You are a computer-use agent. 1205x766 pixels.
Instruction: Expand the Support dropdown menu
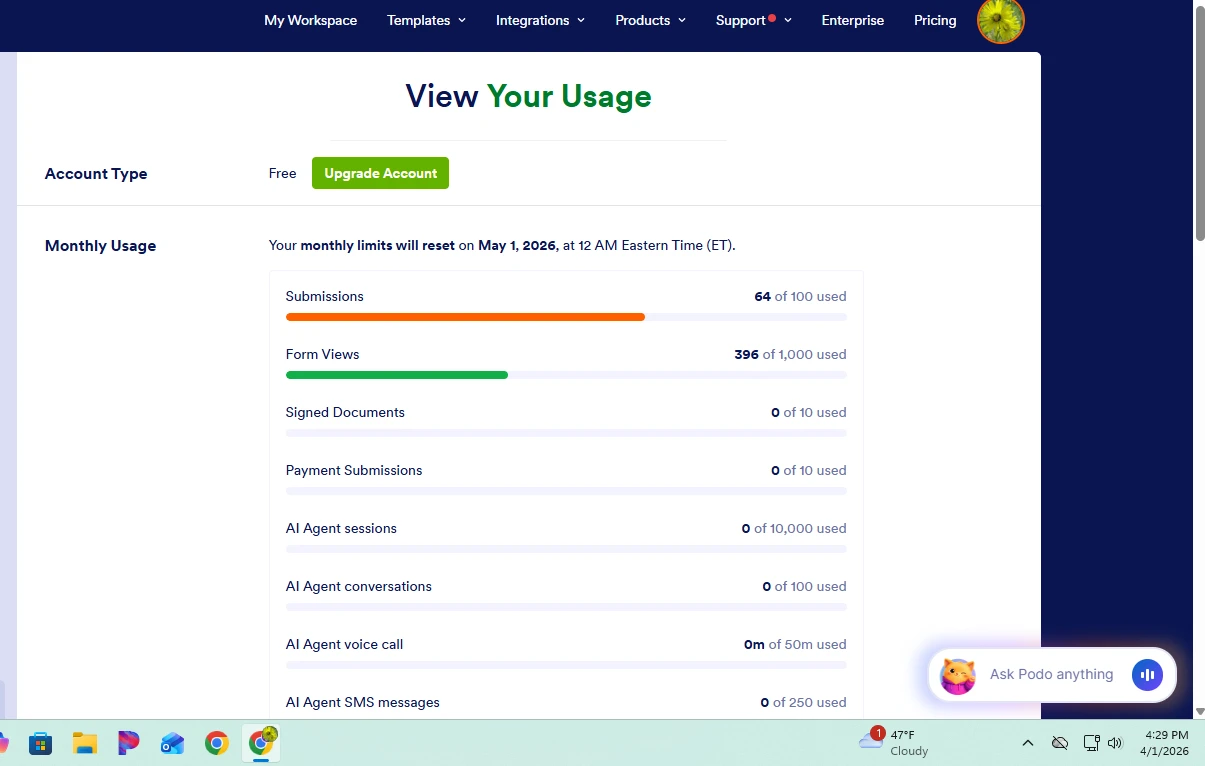click(753, 20)
